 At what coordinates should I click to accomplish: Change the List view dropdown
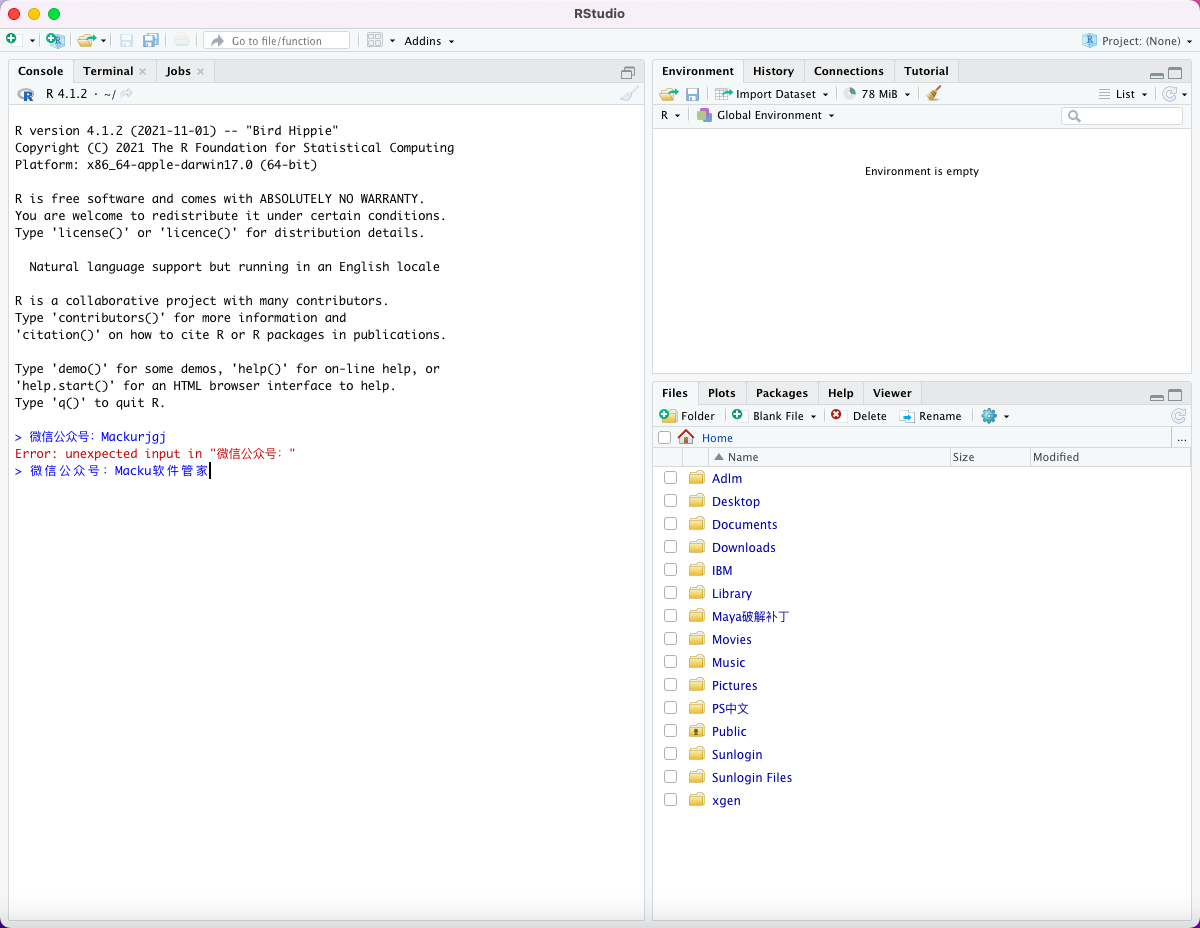tap(1123, 94)
